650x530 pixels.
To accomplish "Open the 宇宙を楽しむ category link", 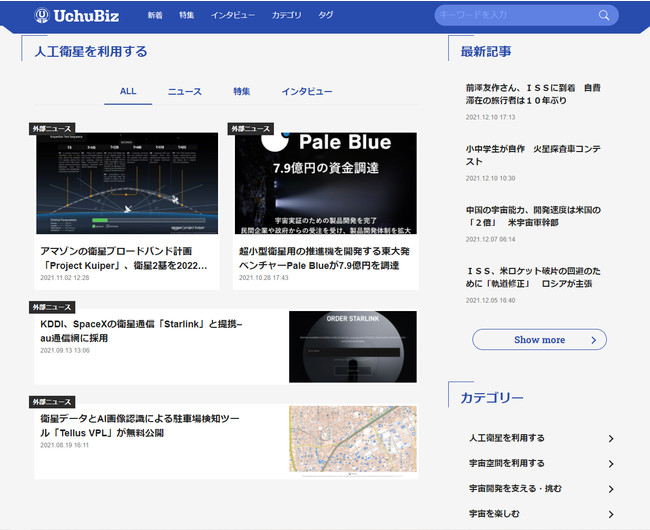I will (x=494, y=514).
